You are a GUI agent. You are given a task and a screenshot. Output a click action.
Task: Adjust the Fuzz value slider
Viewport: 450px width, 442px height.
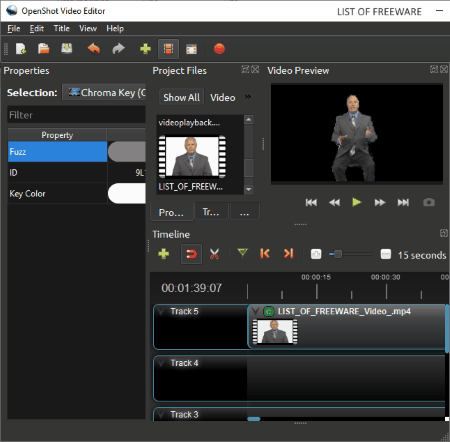tap(127, 152)
